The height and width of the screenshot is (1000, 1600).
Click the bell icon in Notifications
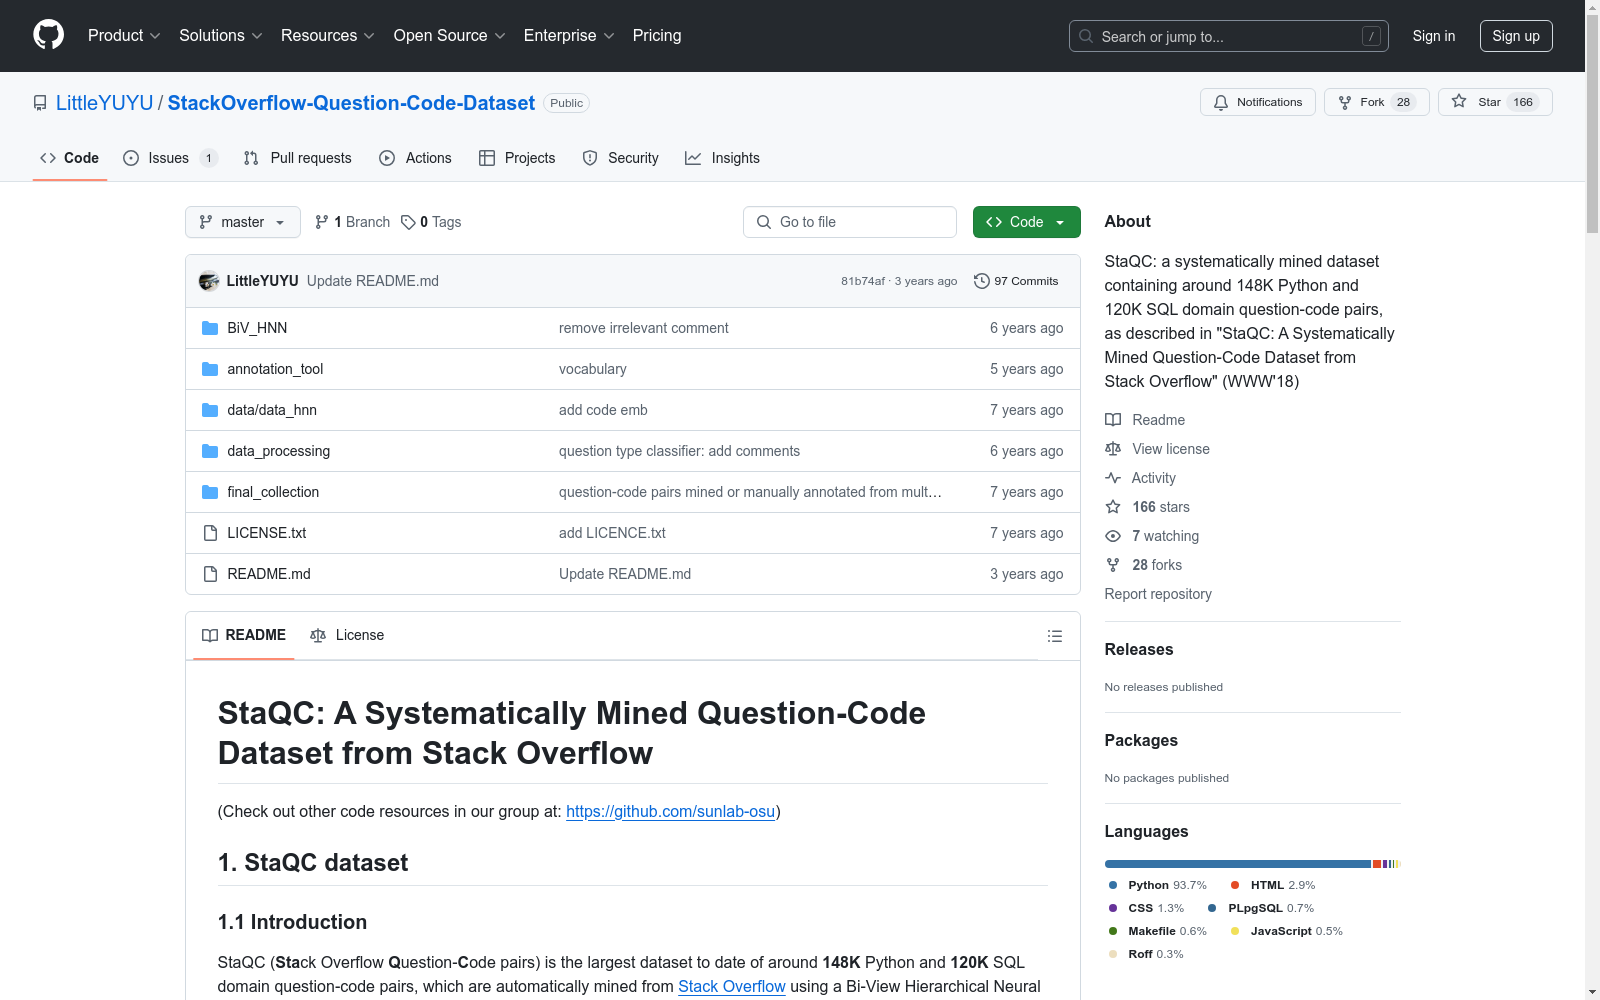(x=1221, y=102)
